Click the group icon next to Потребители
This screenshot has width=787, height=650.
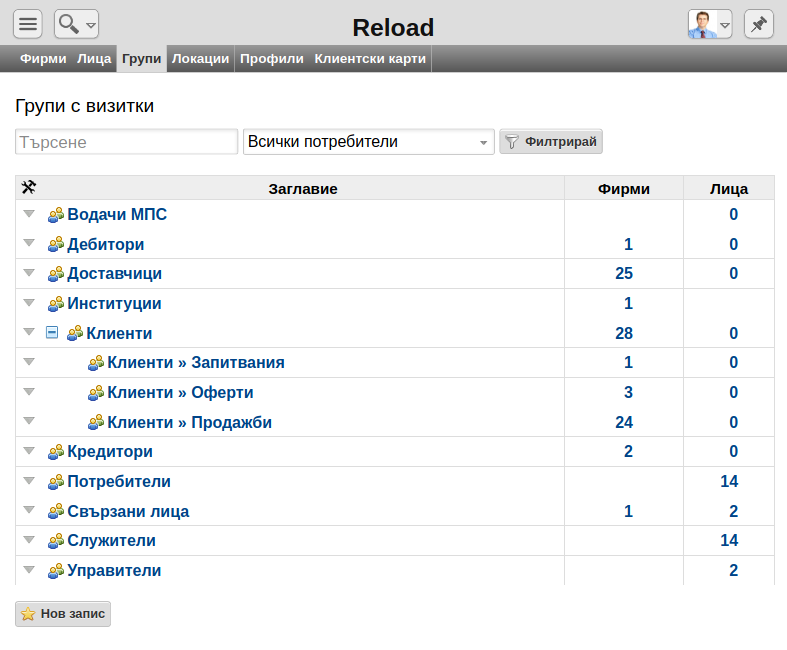coord(56,481)
